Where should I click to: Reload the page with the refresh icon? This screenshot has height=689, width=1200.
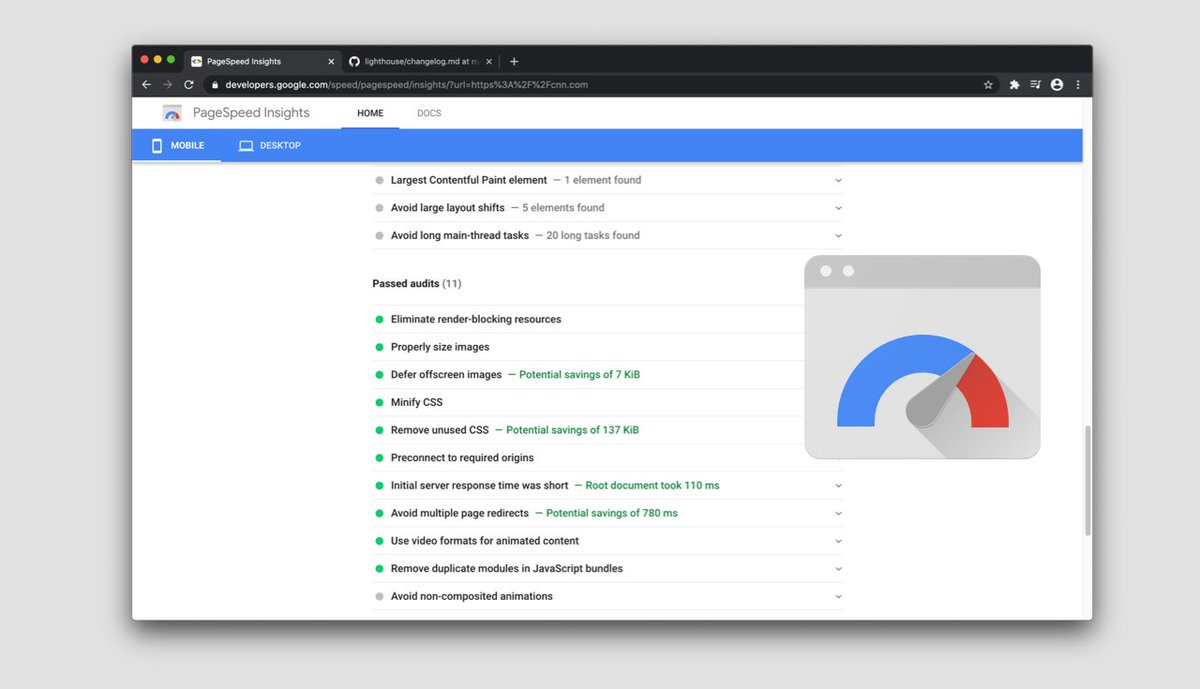point(189,85)
